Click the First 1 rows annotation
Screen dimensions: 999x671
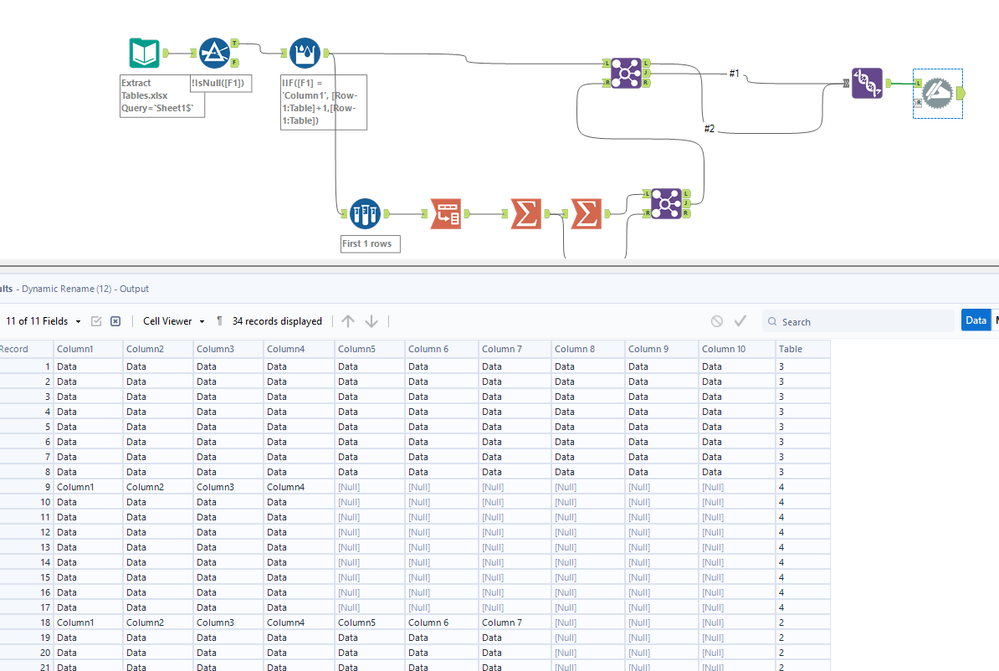pos(370,243)
